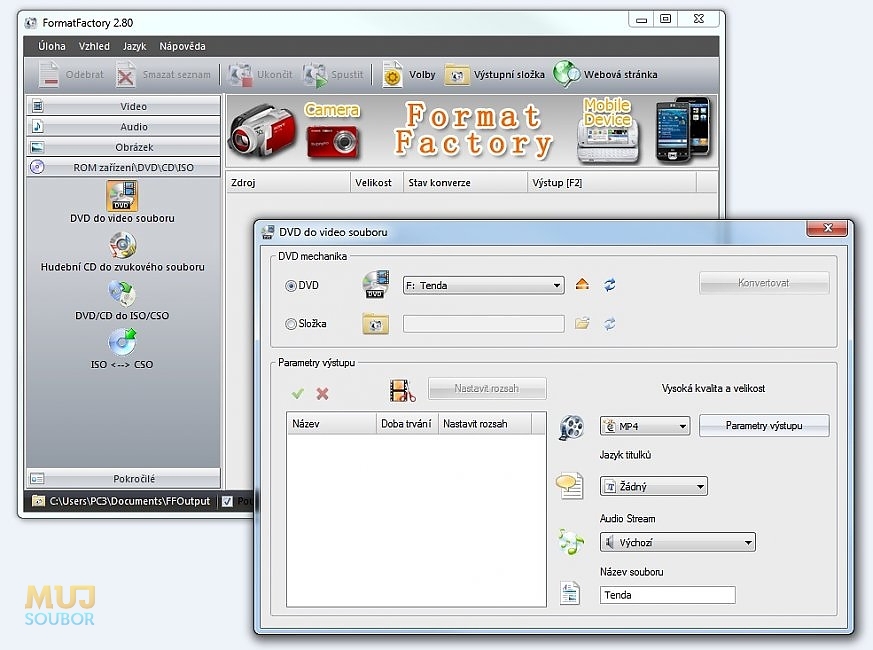Open Webová stránka globe icon
The image size is (873, 650).
click(x=566, y=74)
